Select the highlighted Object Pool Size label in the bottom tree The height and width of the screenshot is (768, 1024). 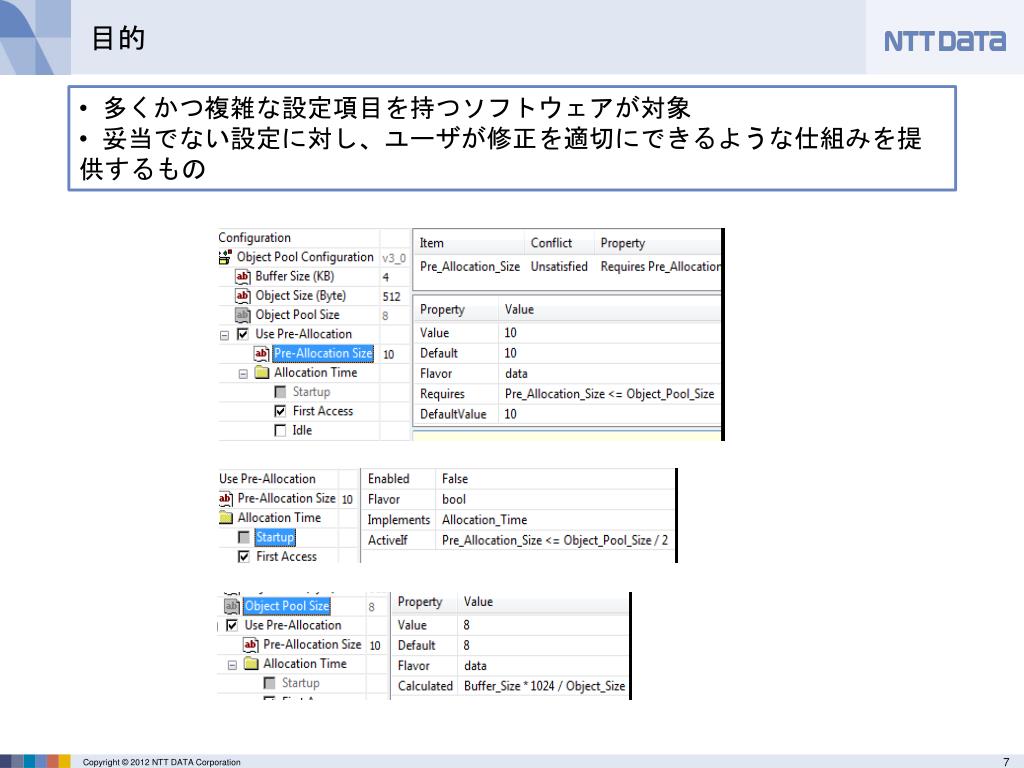click(287, 606)
